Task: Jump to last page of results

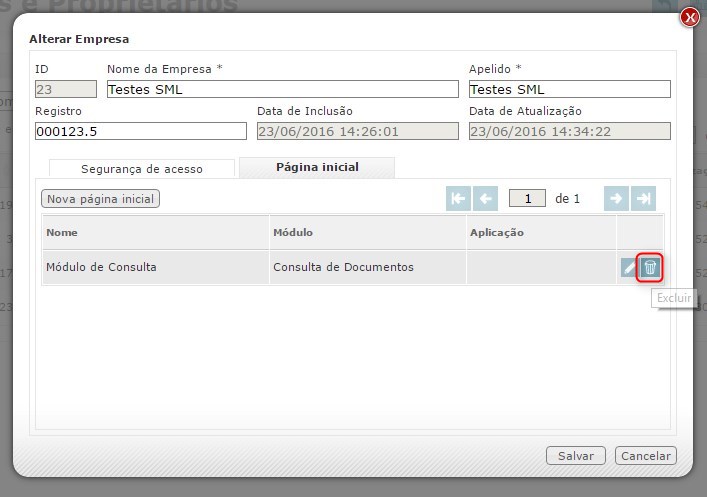Action: pos(644,198)
